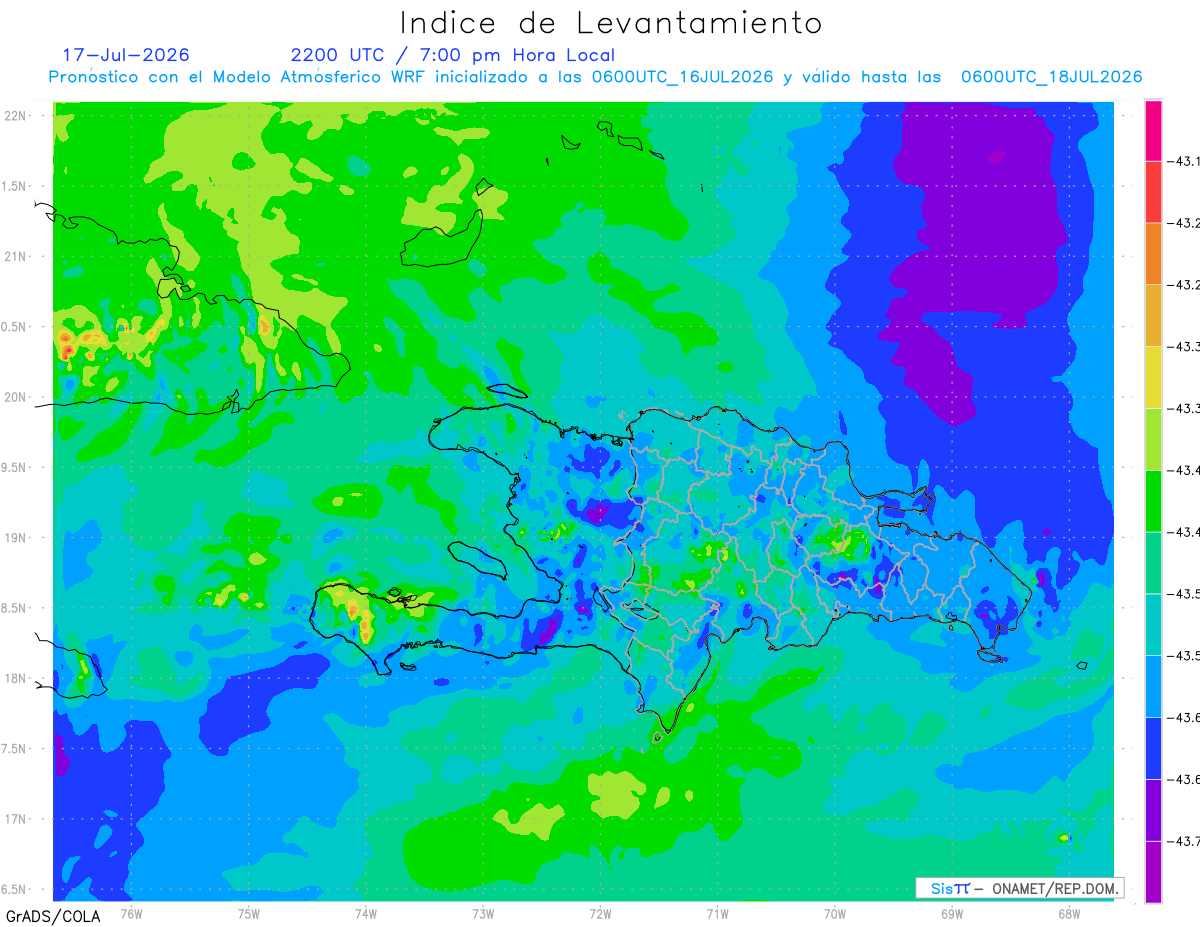Screen dimensions: 1200x927
Task: Select the 75W longitude label
Action: coord(249,914)
